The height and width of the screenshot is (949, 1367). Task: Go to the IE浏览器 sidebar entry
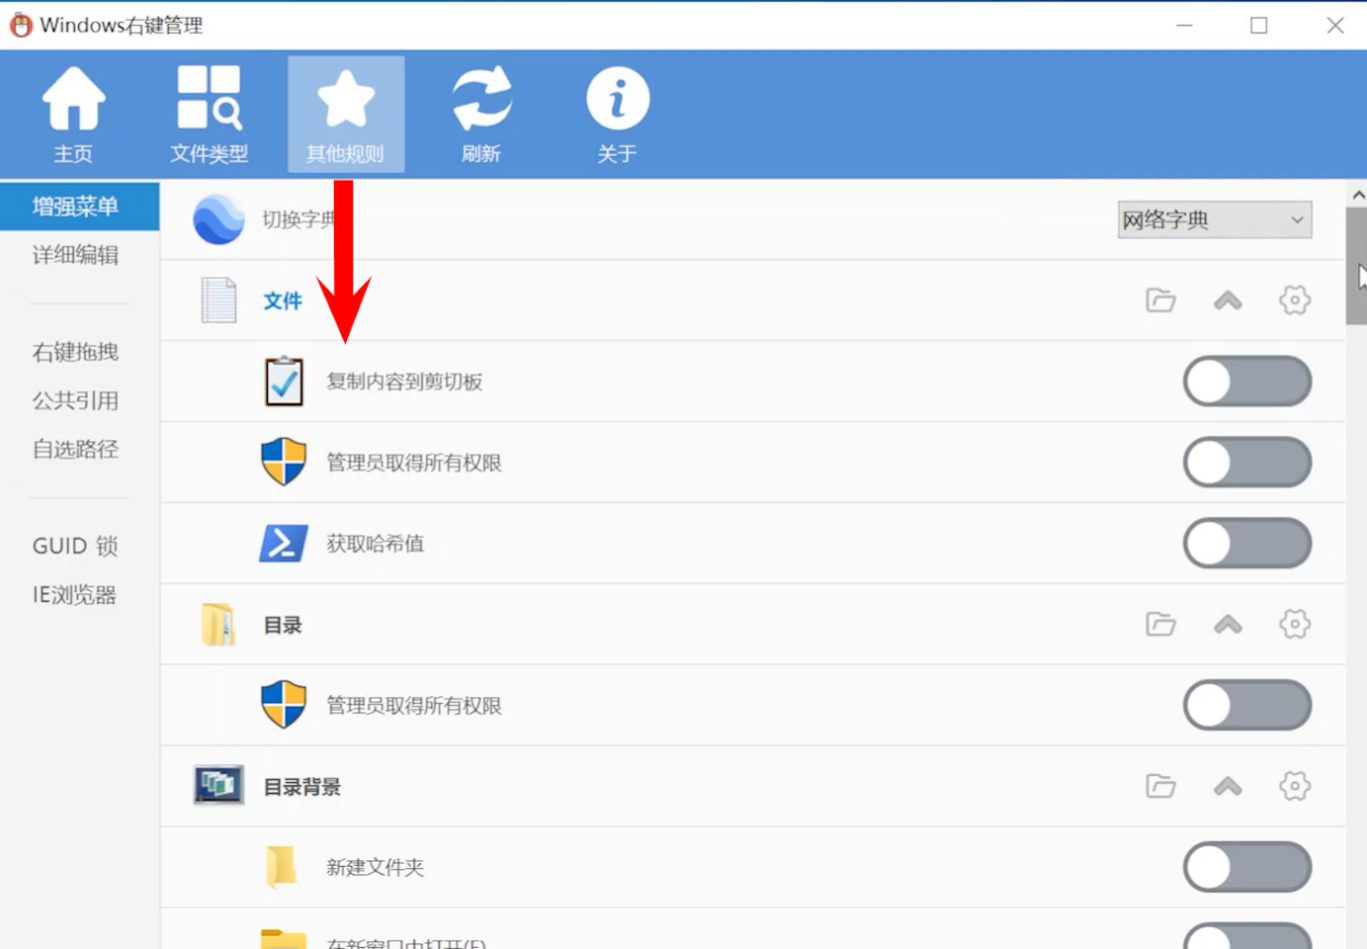76,595
